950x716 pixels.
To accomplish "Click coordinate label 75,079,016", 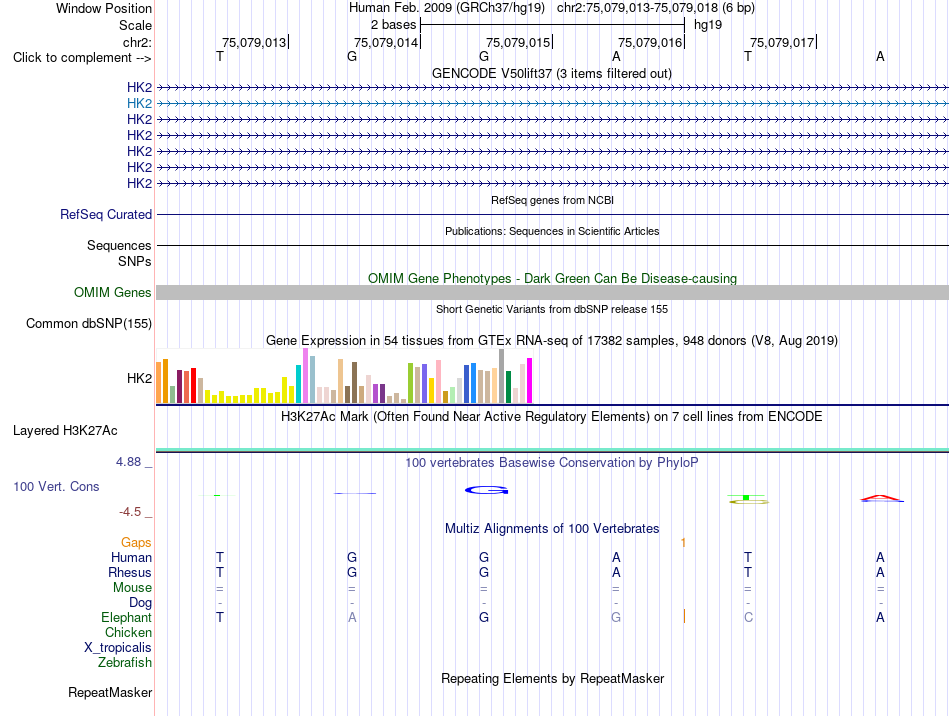I will coord(650,42).
